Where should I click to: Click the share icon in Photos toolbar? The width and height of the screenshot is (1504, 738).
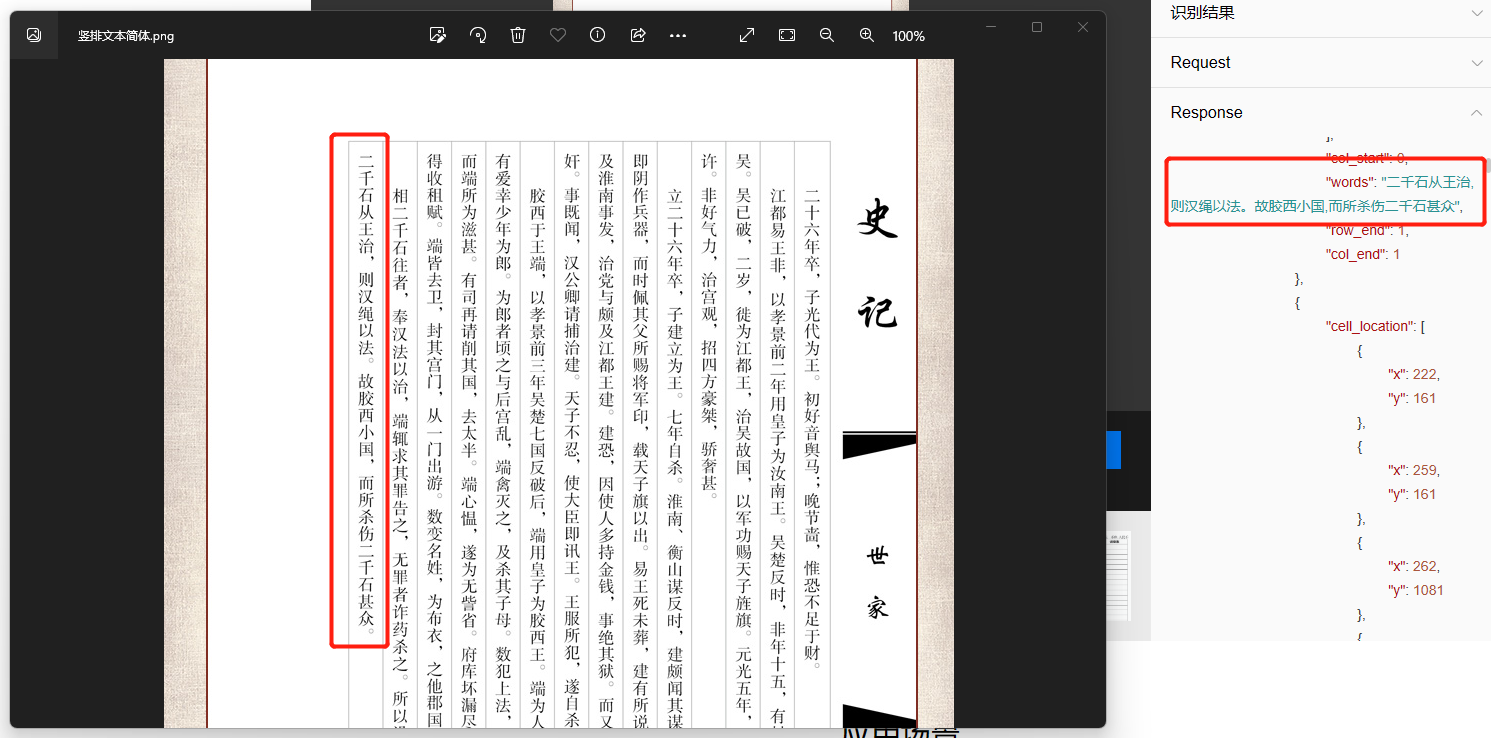(x=638, y=35)
